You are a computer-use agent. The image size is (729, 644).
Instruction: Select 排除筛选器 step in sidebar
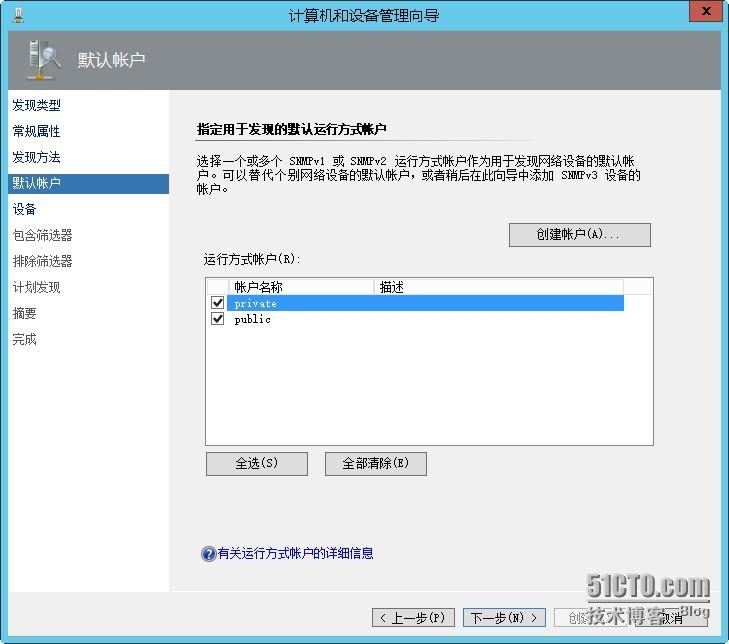pos(42,261)
